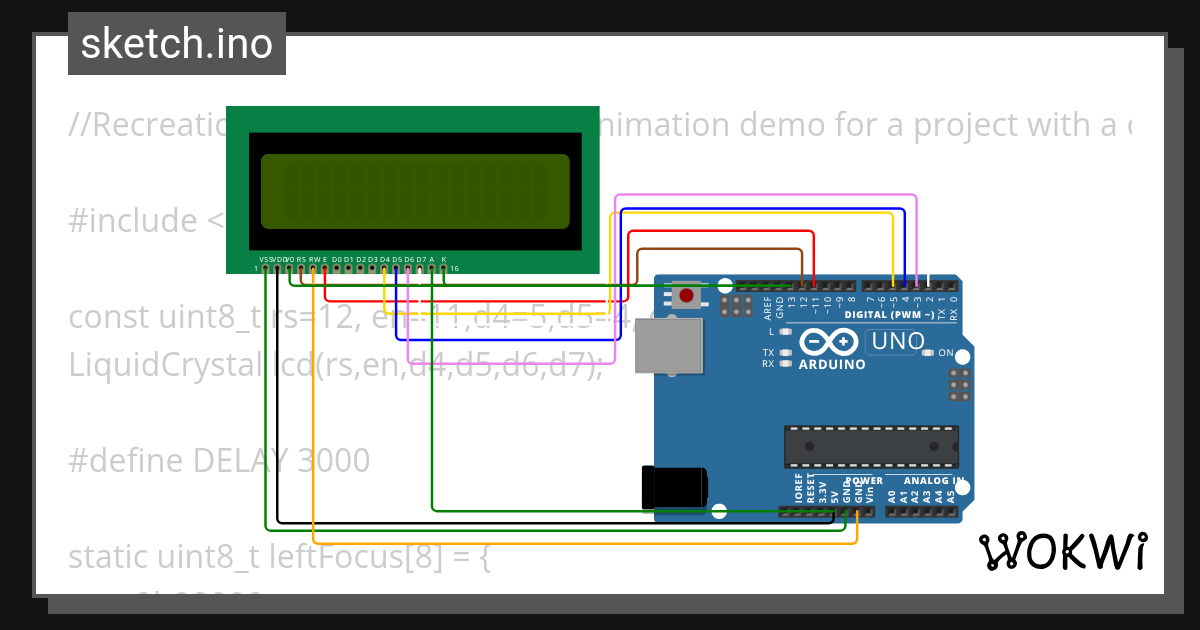Click analog pin A0 on the Arduino
Viewport: 1200px width, 630px height.
tap(892, 511)
